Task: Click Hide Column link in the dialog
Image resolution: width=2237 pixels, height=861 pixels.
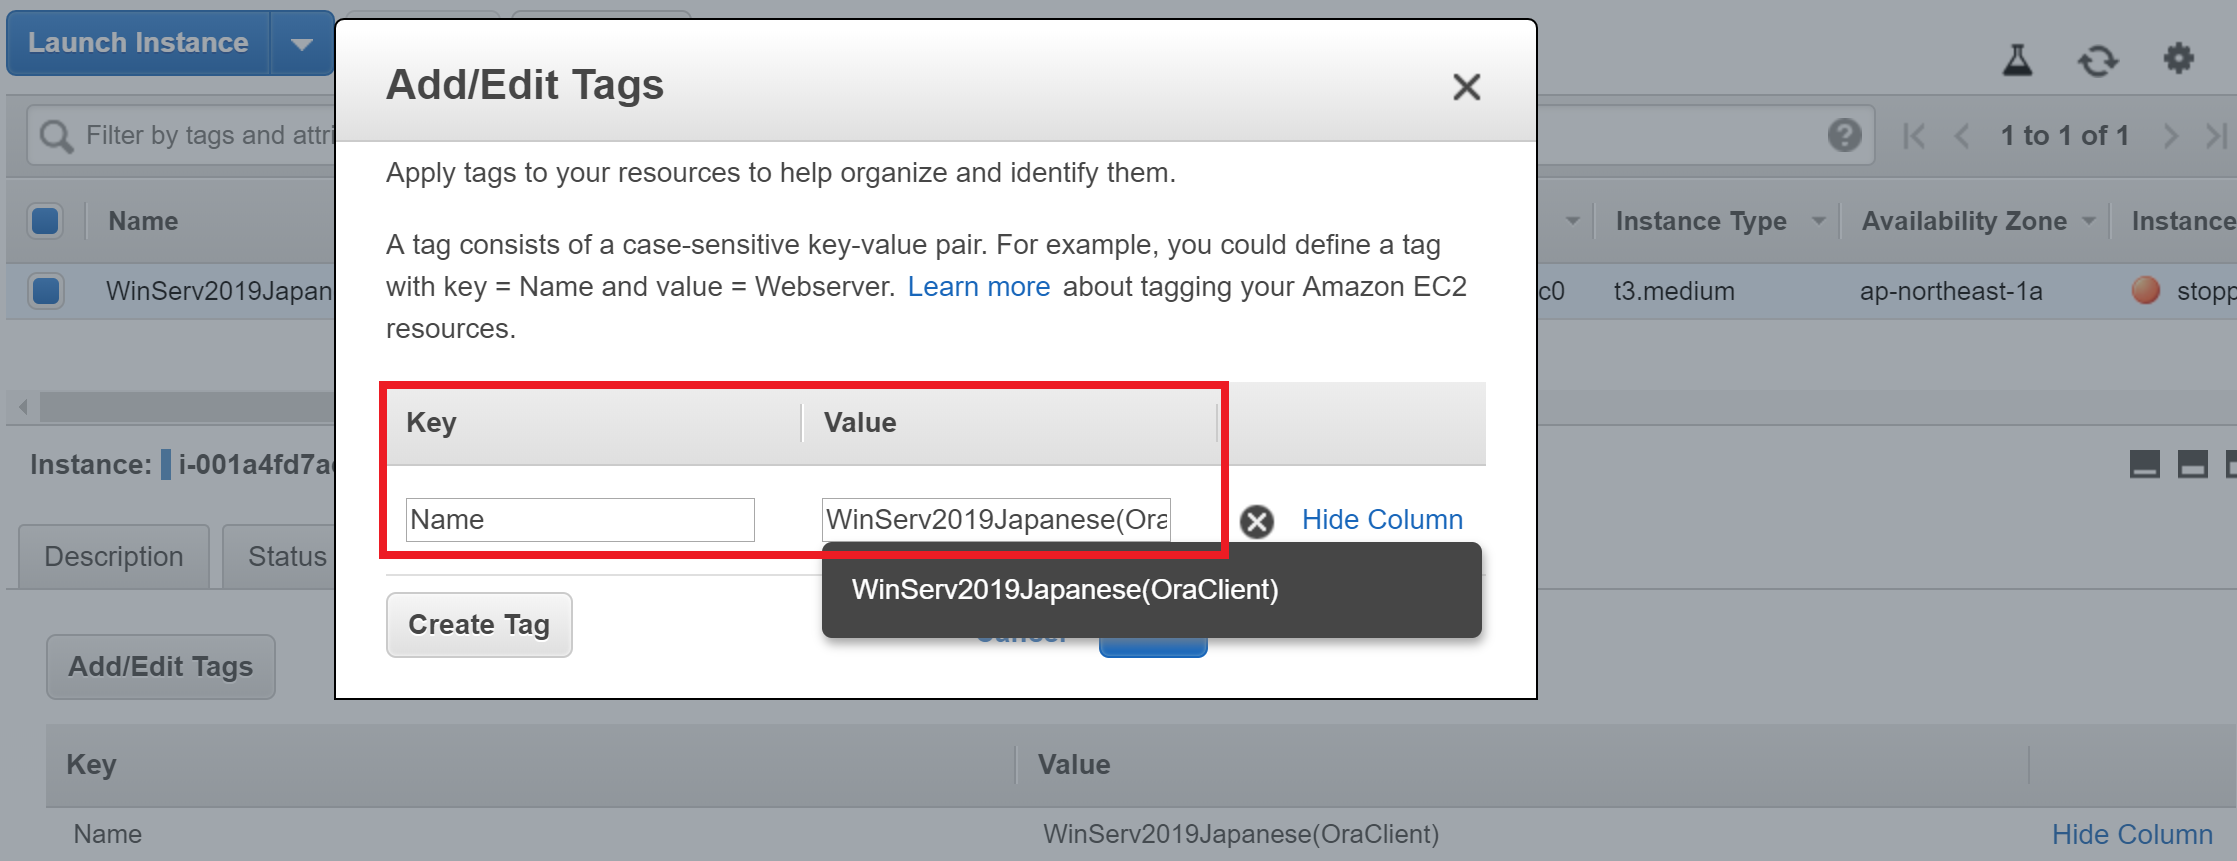Action: (x=1382, y=520)
